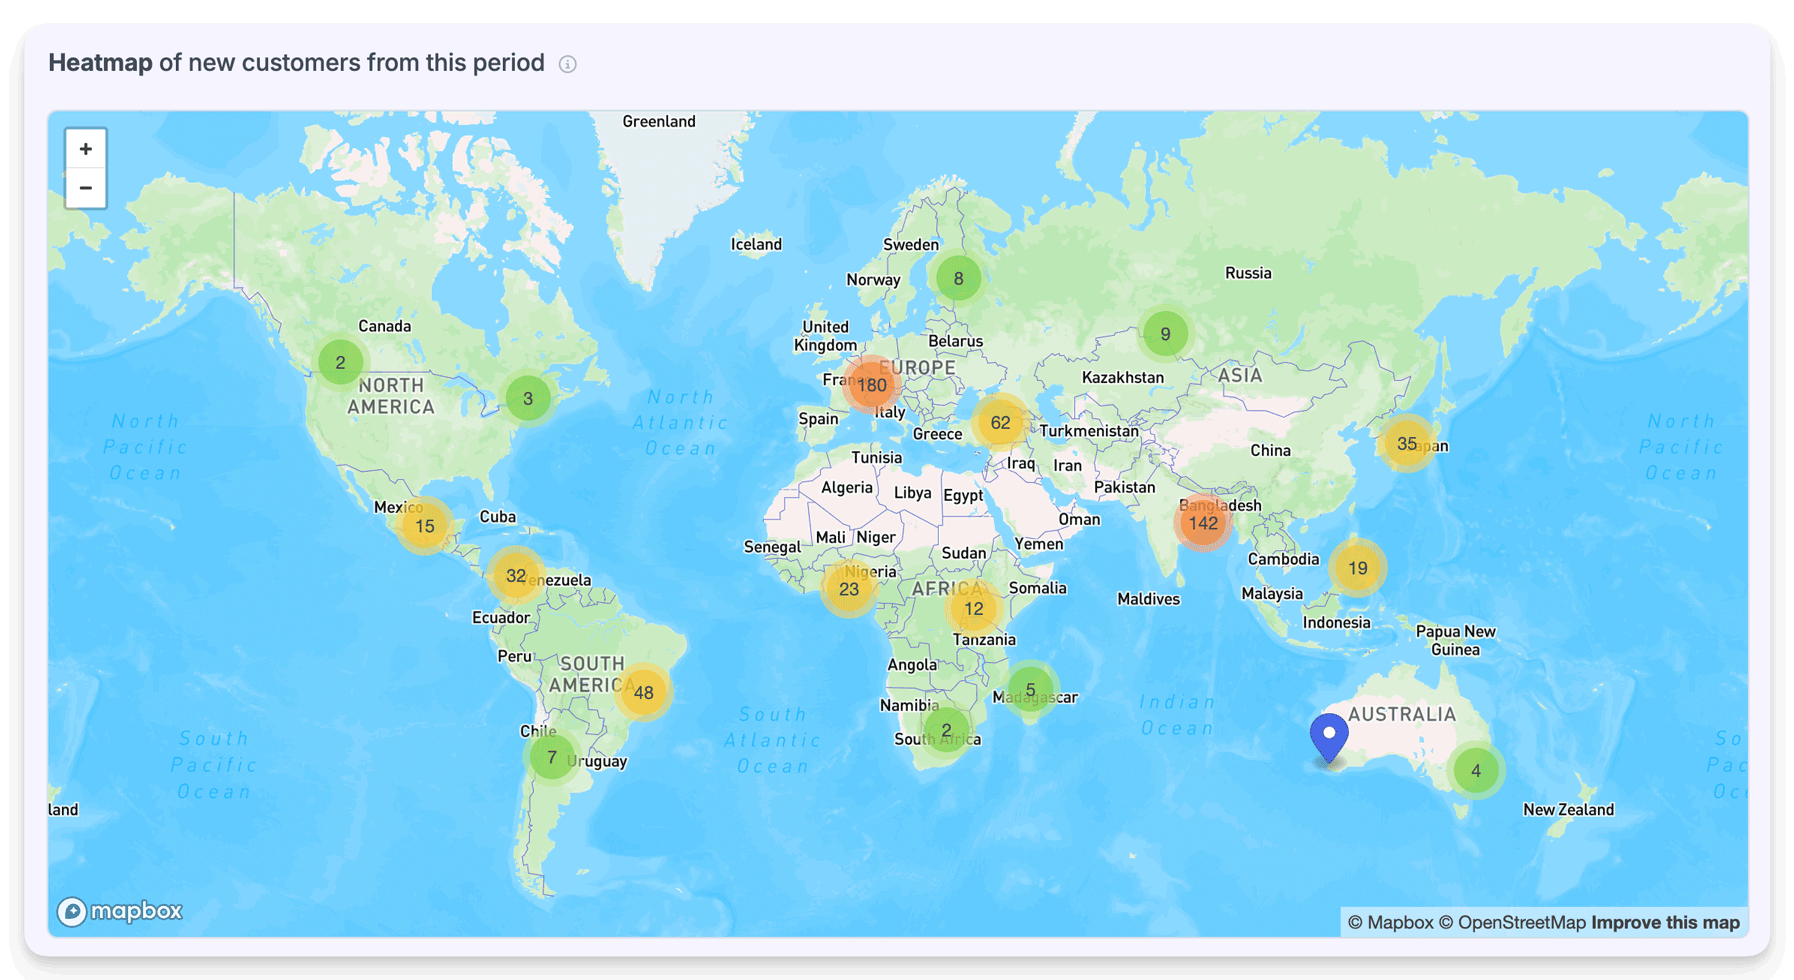This screenshot has height=980, width=1794.
Task: Open the 180 customer cluster over France
Action: click(x=871, y=385)
